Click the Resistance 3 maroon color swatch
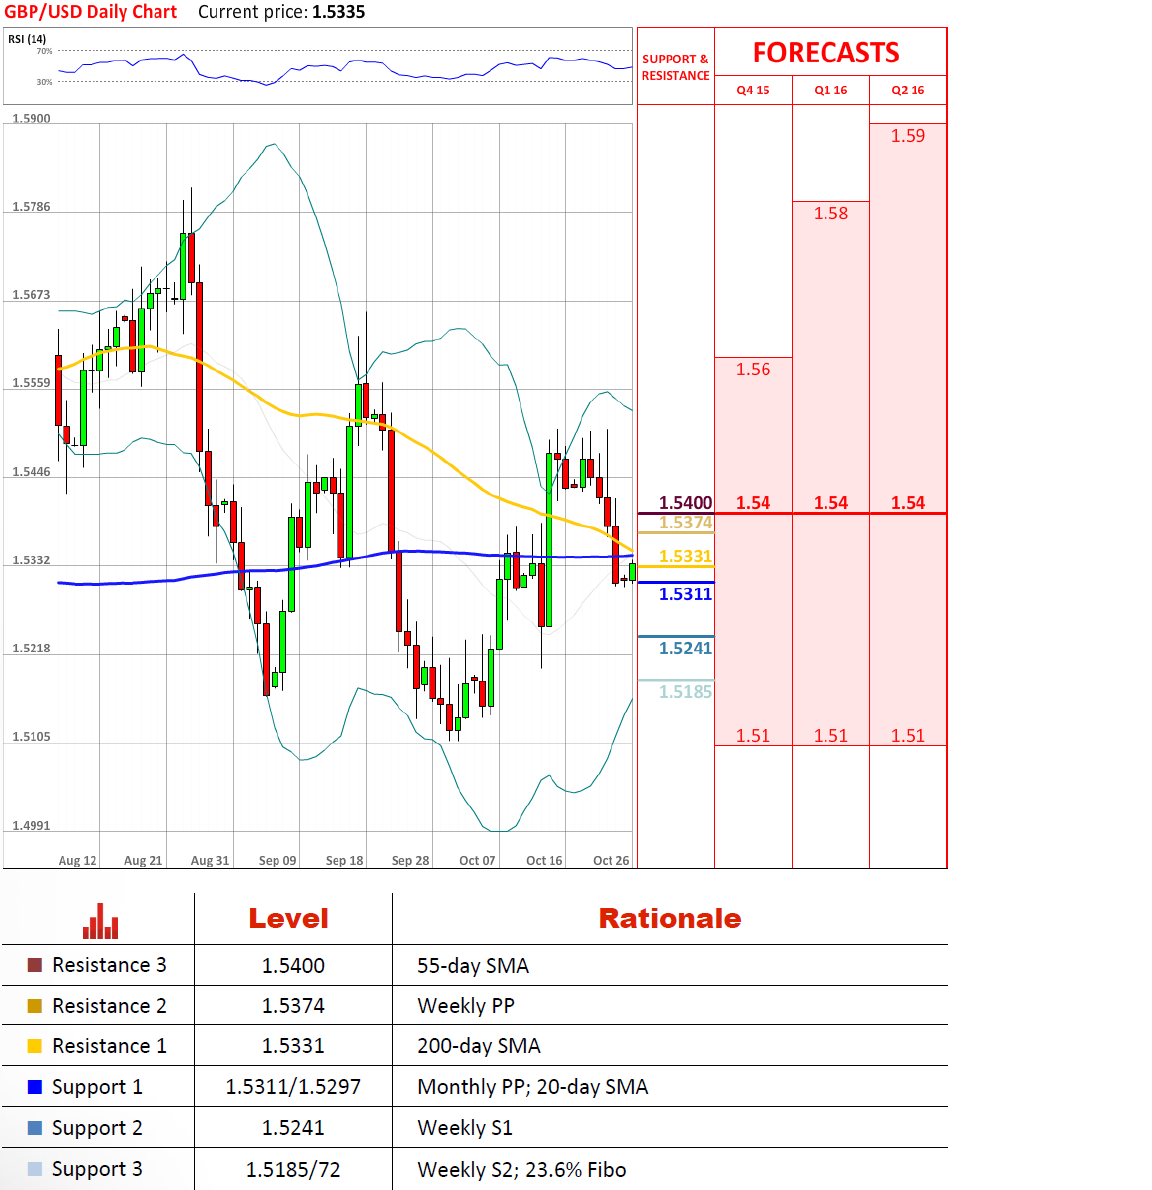 tap(34, 965)
